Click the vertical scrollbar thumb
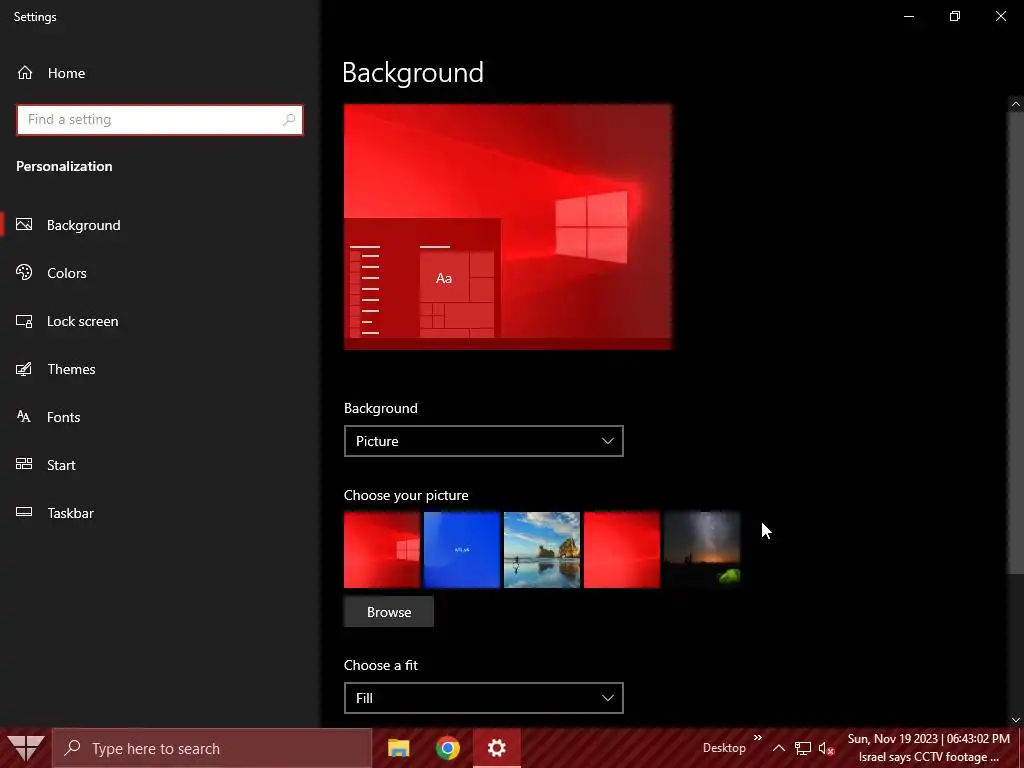1024x768 pixels. [x=1016, y=343]
